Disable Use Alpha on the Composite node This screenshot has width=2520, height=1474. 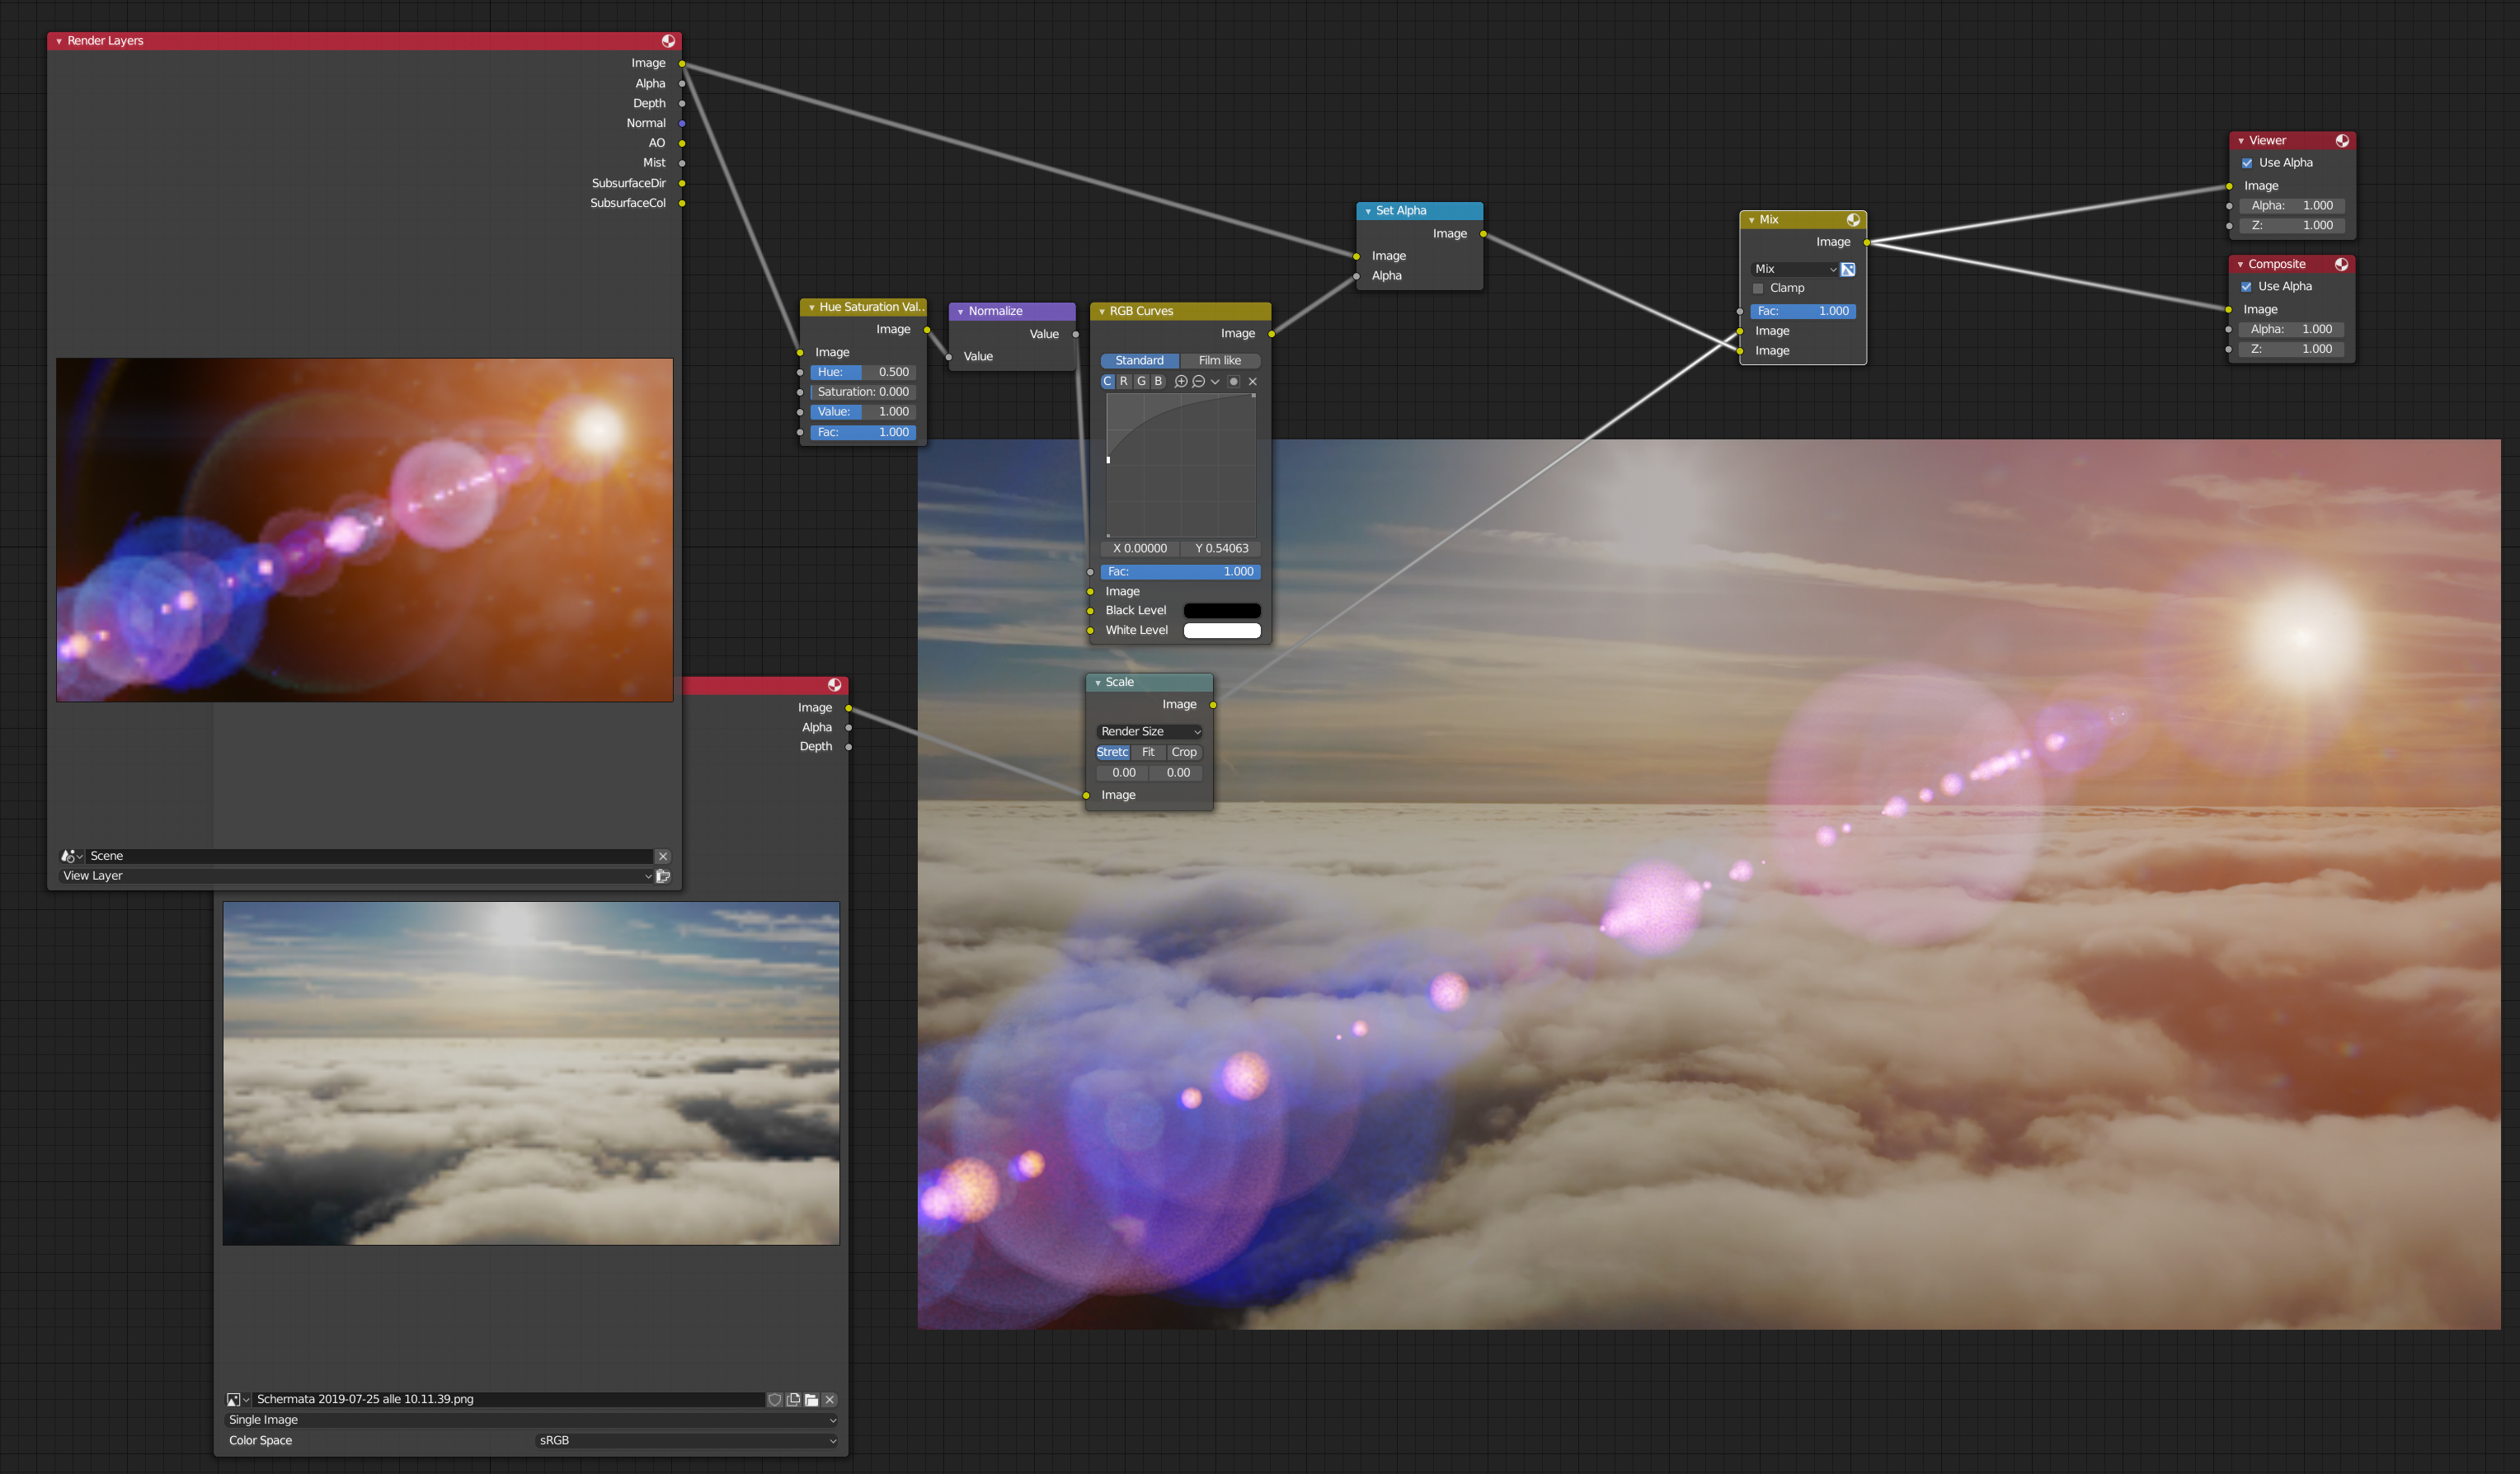click(2247, 286)
